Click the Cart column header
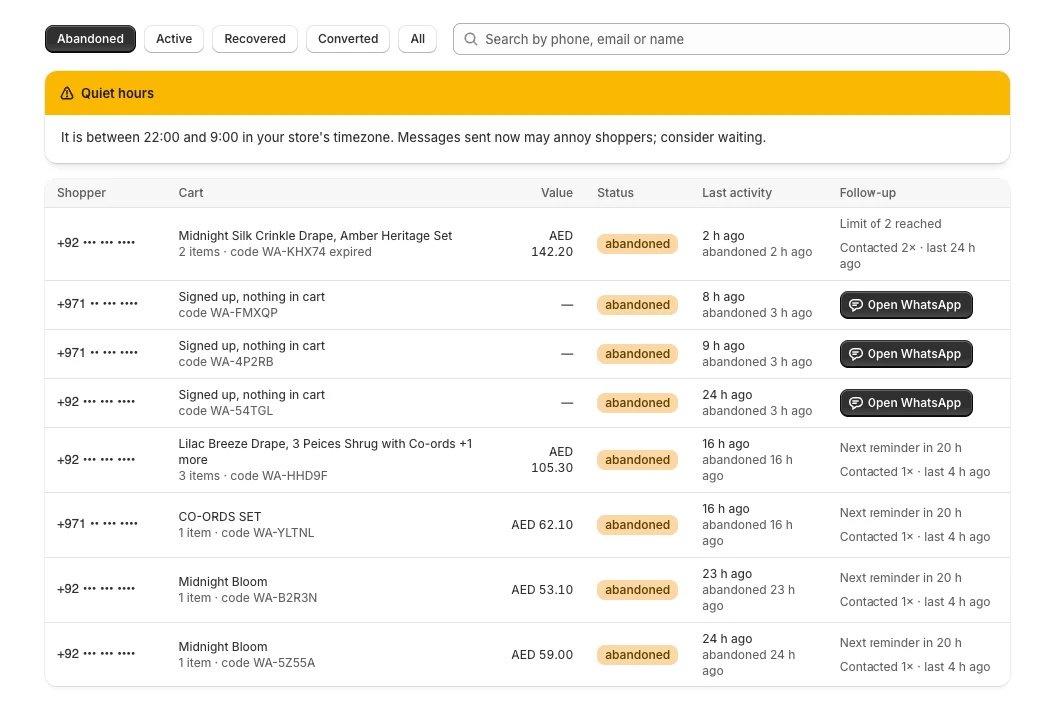Viewport: 1040px width, 725px height. (191, 193)
